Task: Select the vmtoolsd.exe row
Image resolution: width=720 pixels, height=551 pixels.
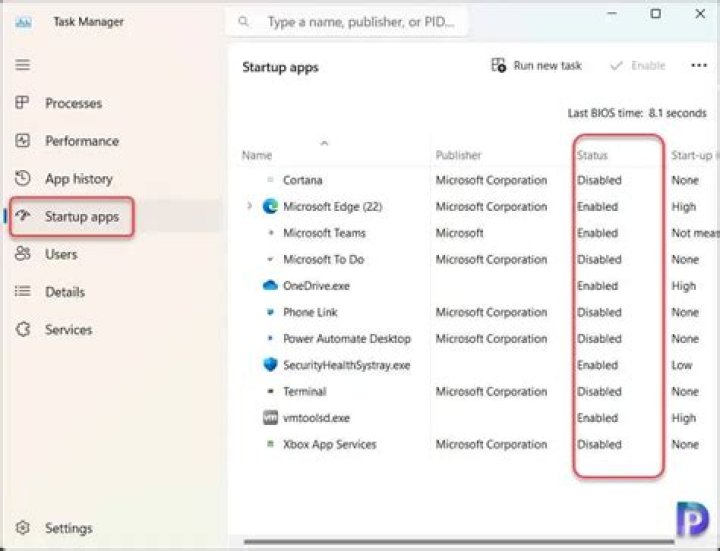Action: click(x=478, y=418)
